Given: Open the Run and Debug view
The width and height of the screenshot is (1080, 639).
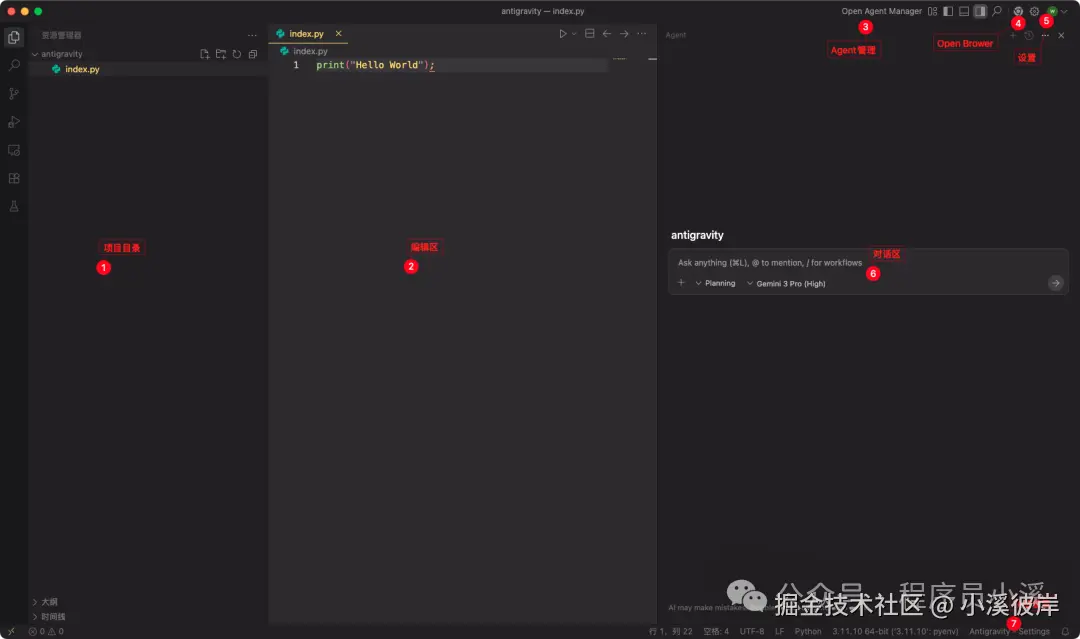Looking at the screenshot, I should pos(14,122).
